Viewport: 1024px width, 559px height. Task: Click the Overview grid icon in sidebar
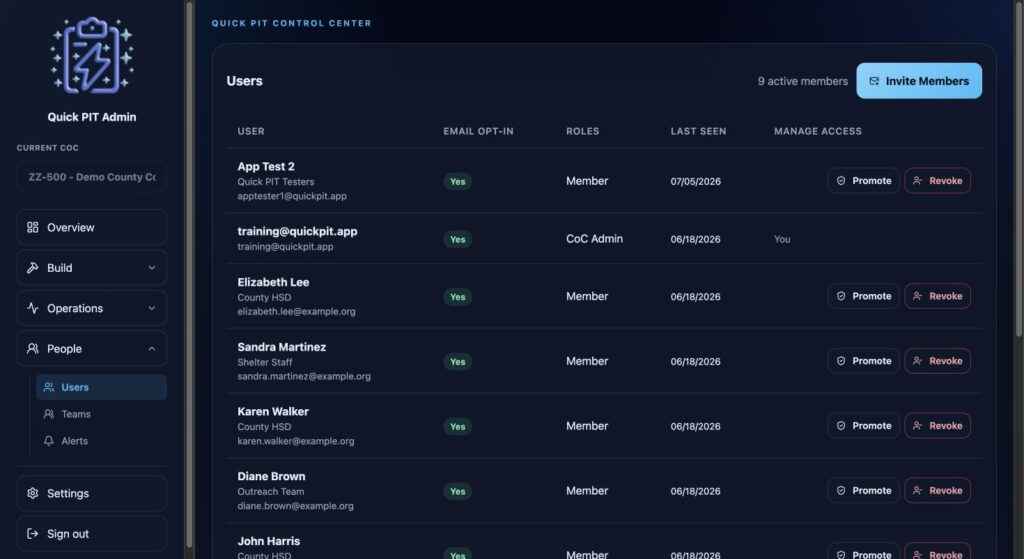coord(33,227)
